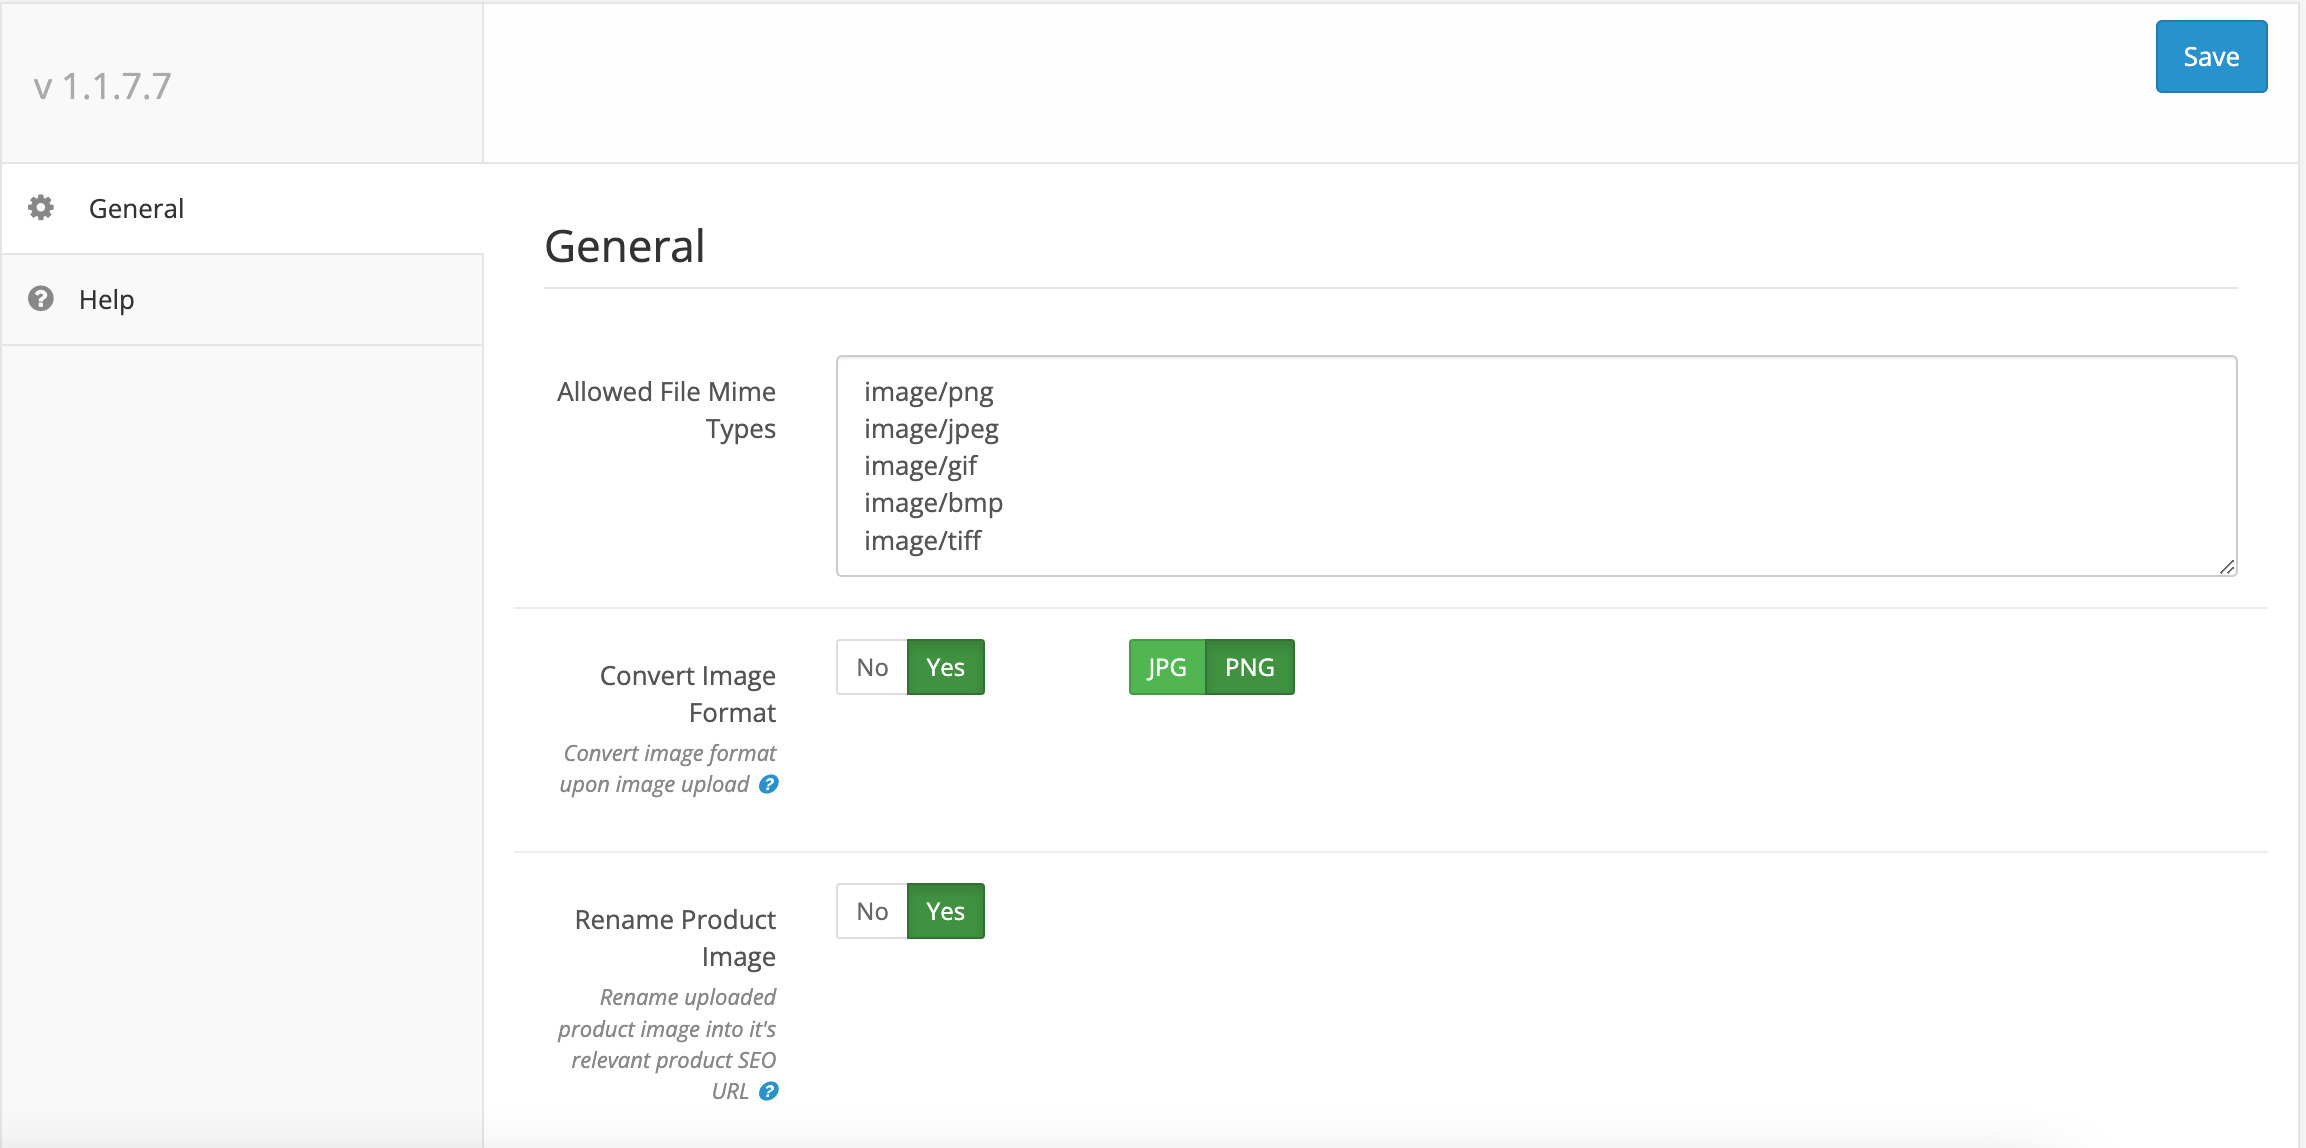2306x1148 pixels.
Task: Set Rename Product Image to Yes
Action: 945,911
